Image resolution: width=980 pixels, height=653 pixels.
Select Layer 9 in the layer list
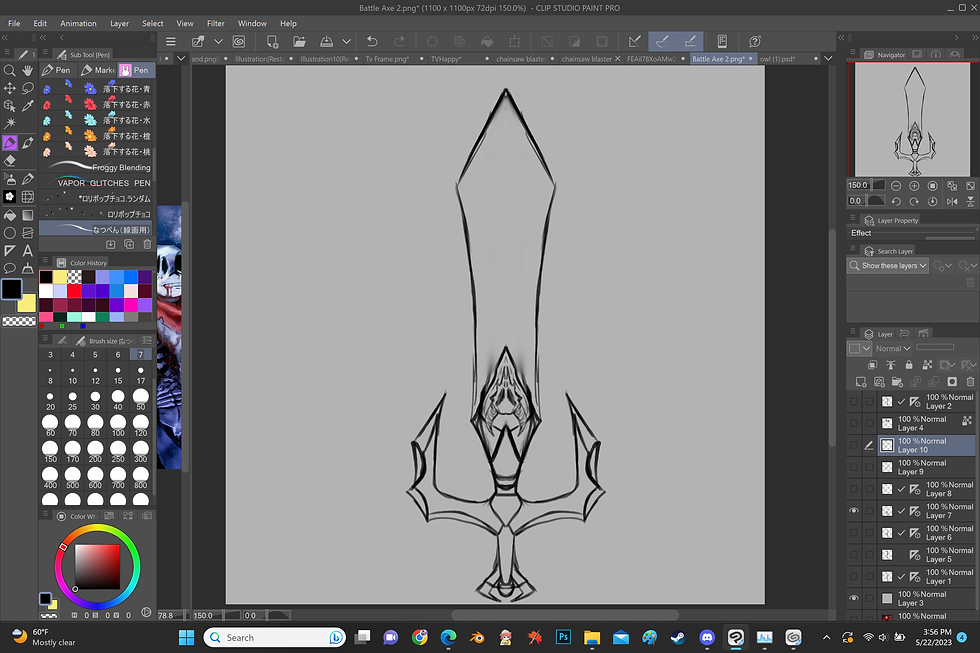pyautogui.click(x=926, y=467)
